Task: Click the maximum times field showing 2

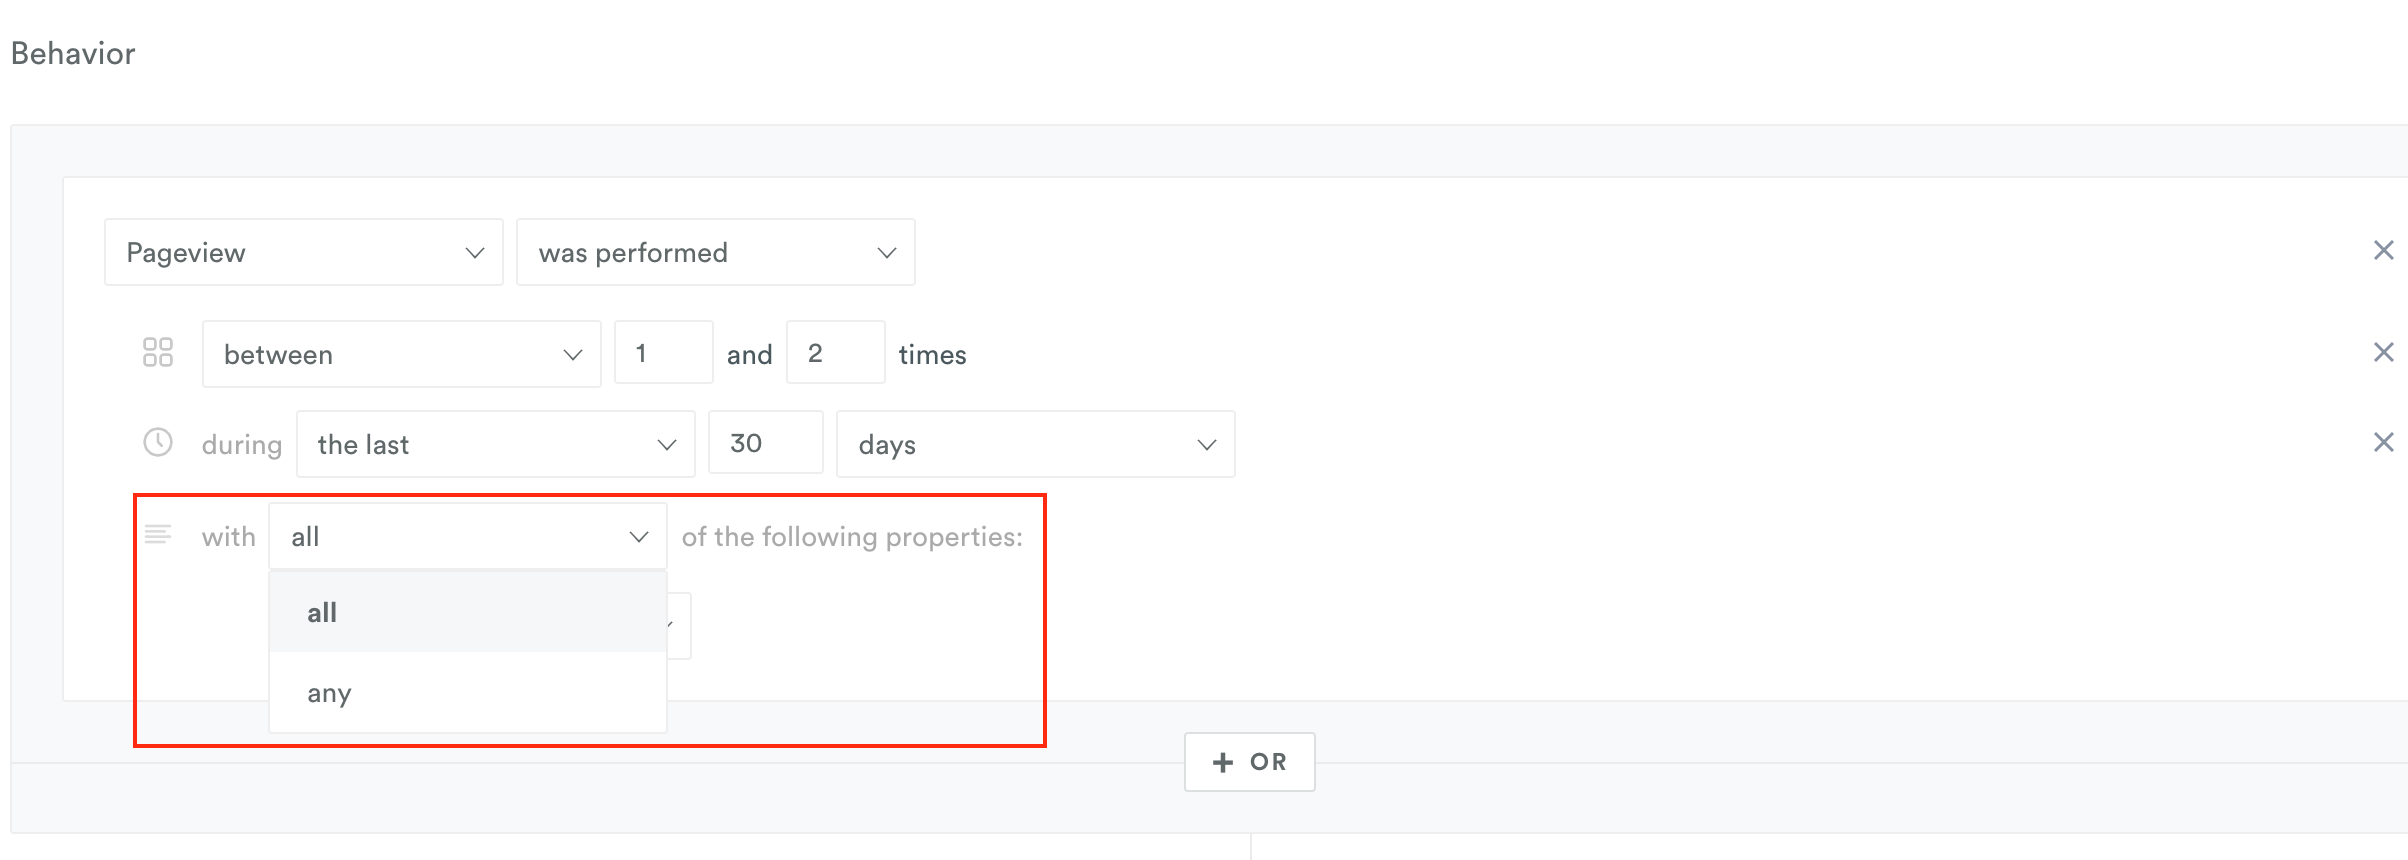Action: coord(836,352)
